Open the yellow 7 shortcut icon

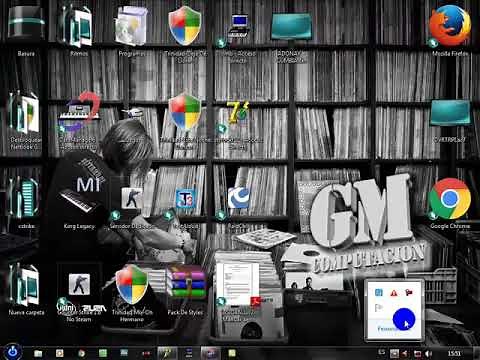pyautogui.click(x=238, y=111)
